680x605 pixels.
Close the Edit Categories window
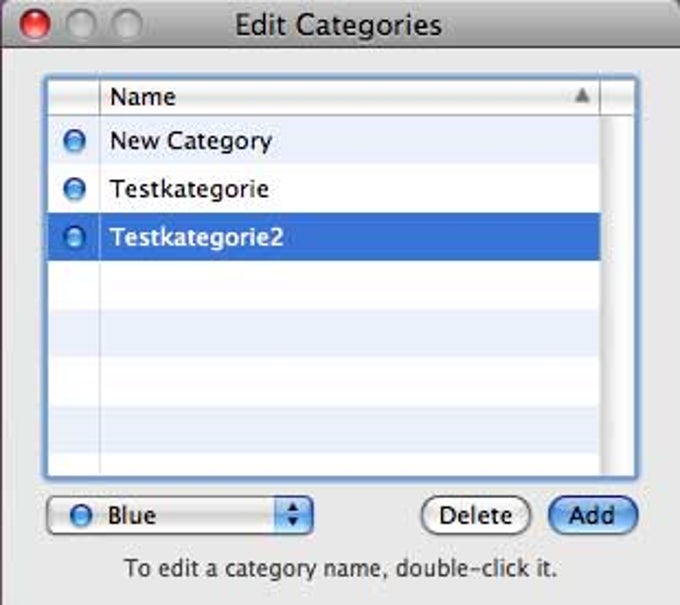35,24
